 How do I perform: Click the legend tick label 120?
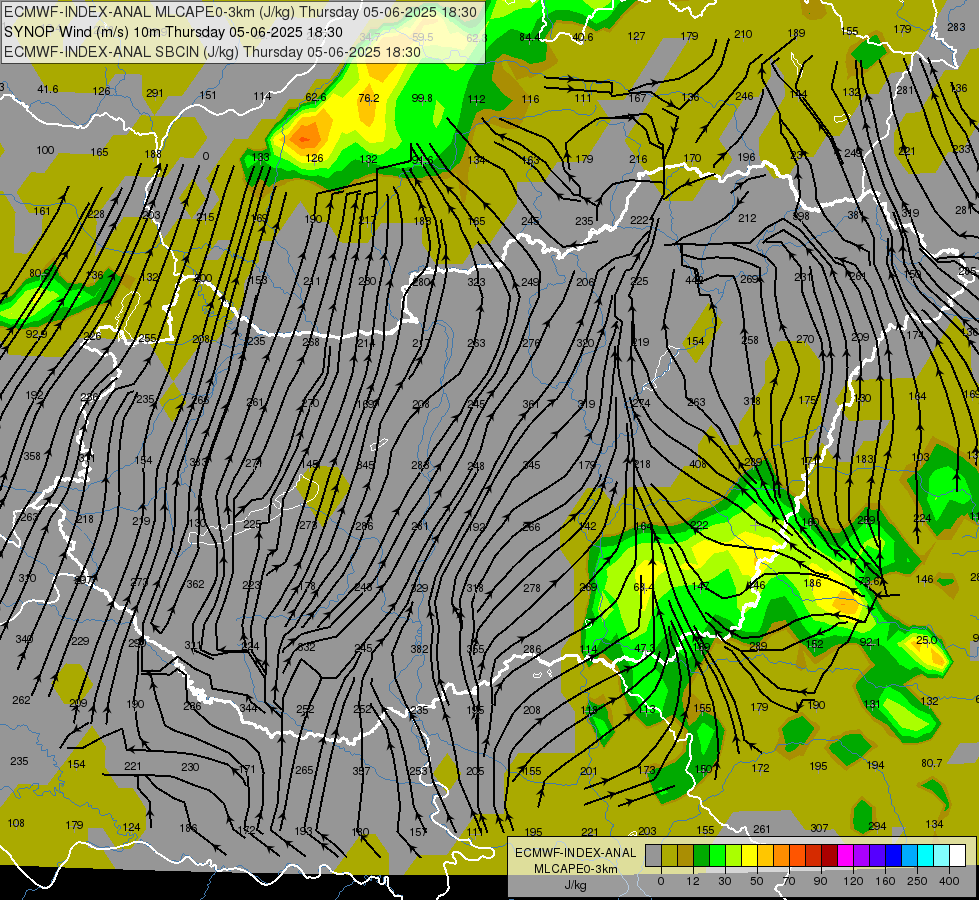tap(853, 881)
